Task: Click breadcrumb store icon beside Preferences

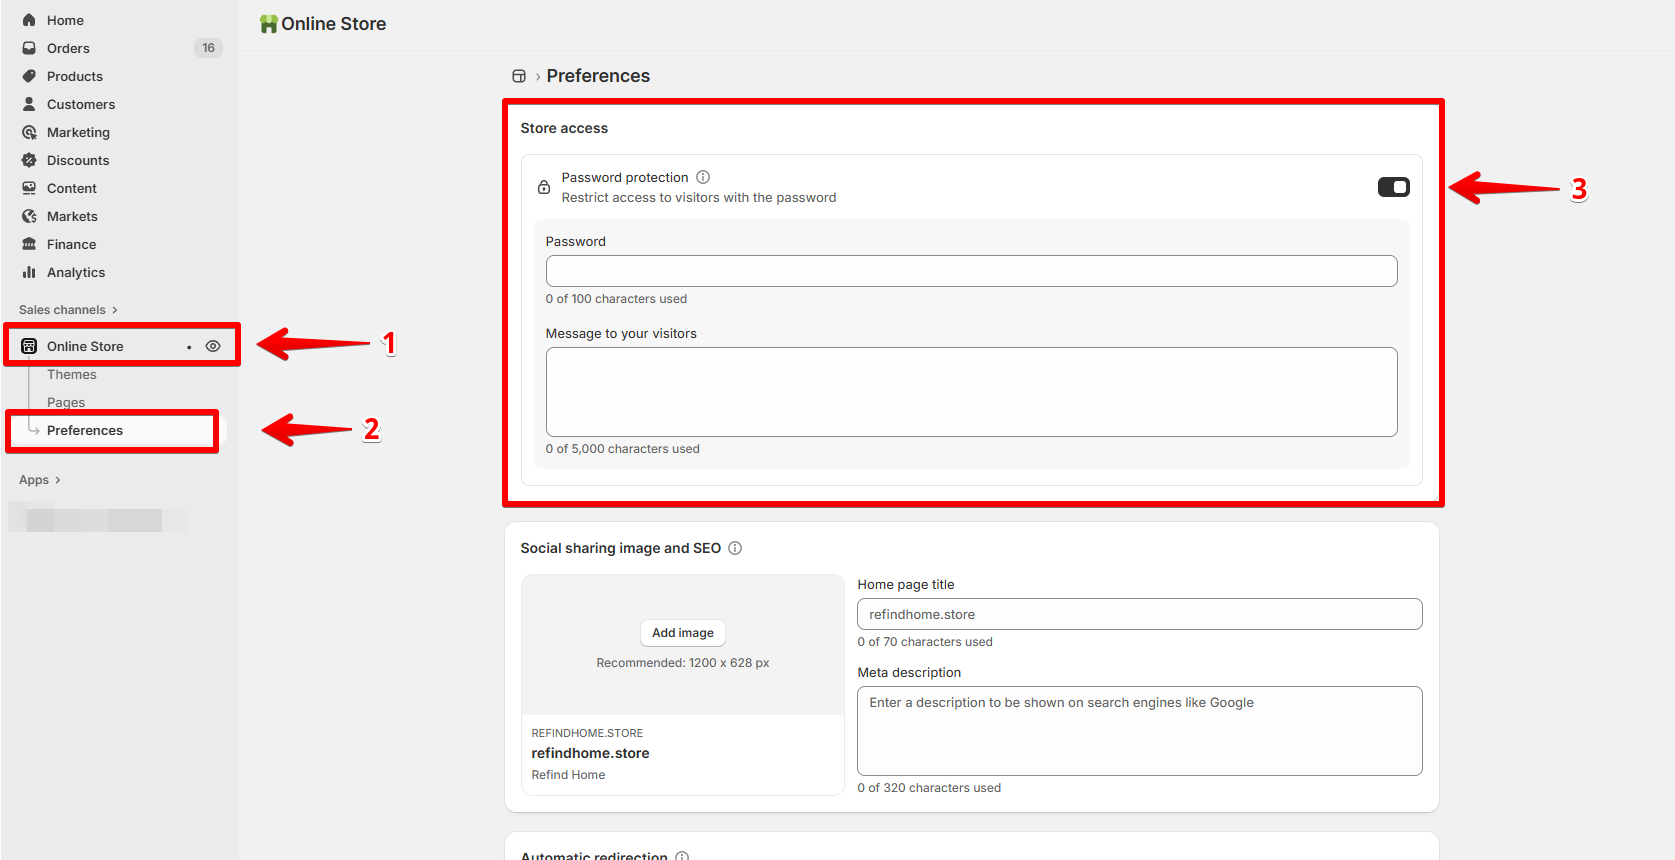Action: [519, 76]
